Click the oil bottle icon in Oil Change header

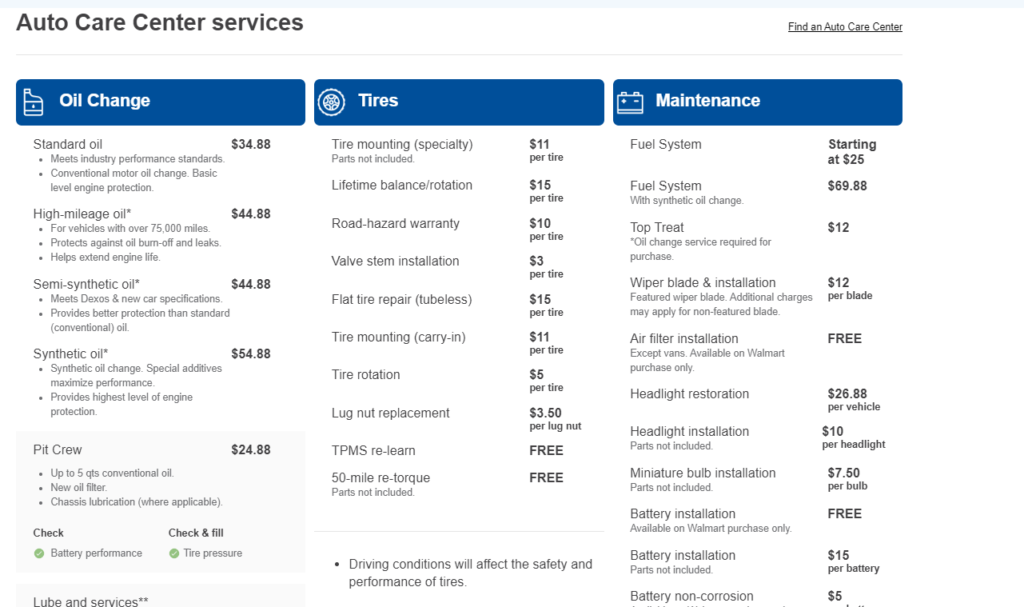[33, 103]
